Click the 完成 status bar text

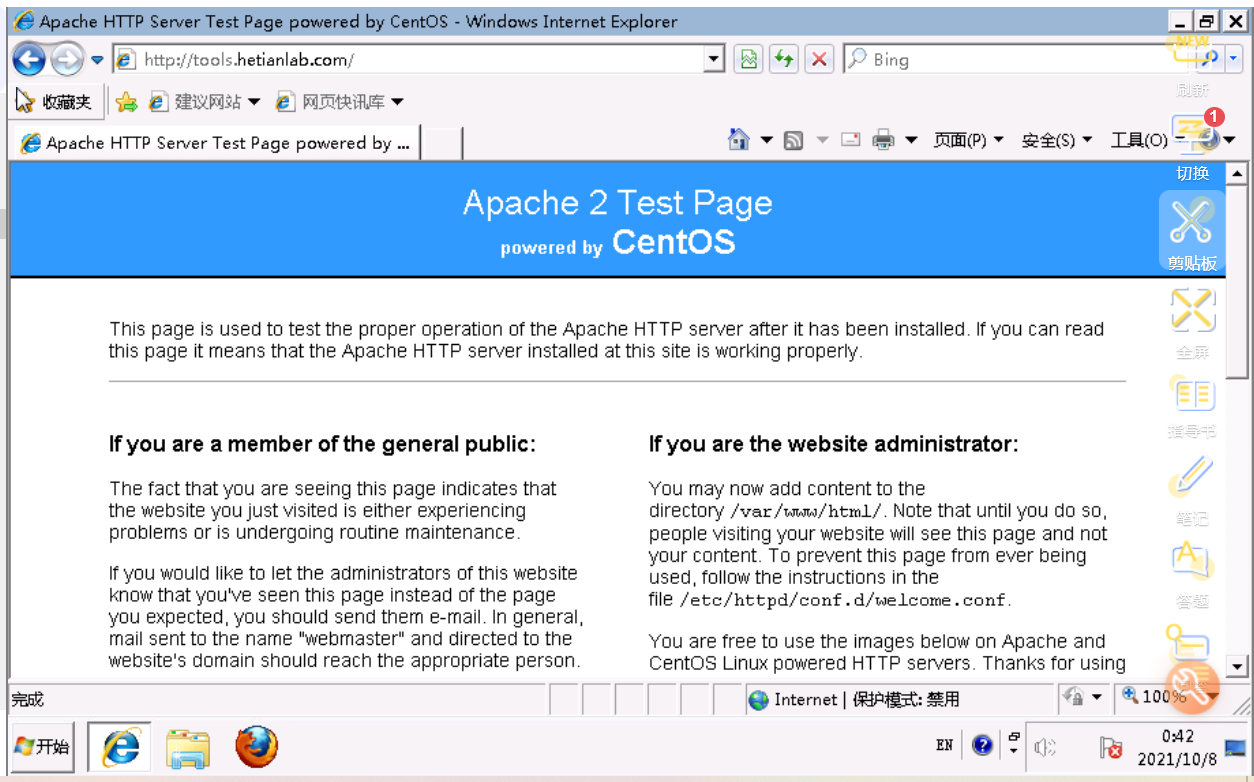click(28, 699)
